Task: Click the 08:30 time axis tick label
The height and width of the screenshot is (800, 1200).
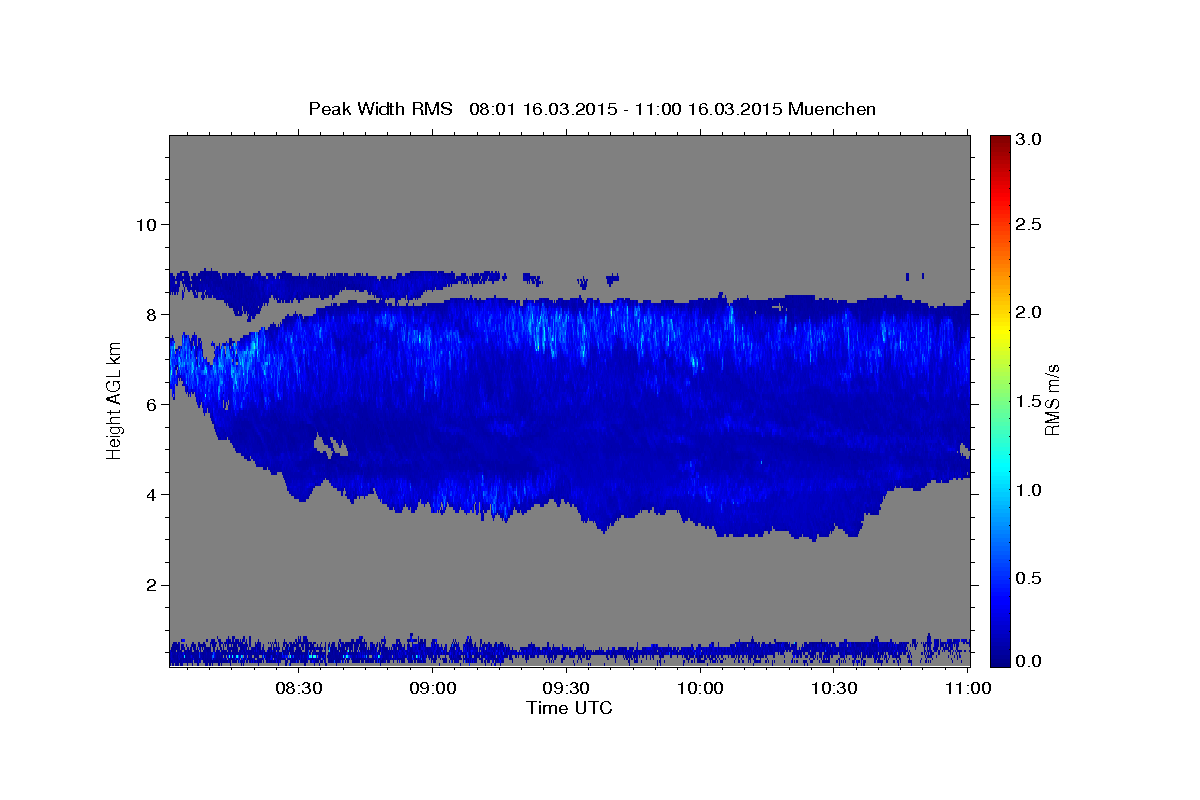Action: tap(299, 689)
